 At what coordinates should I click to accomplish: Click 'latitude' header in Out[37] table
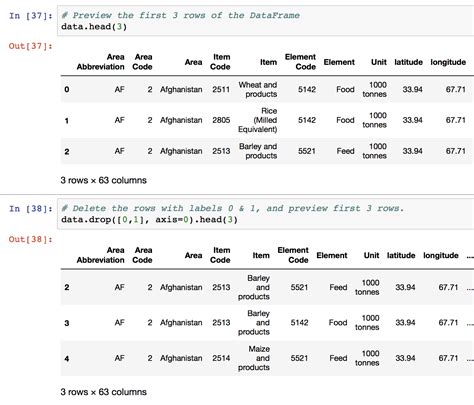click(x=408, y=62)
